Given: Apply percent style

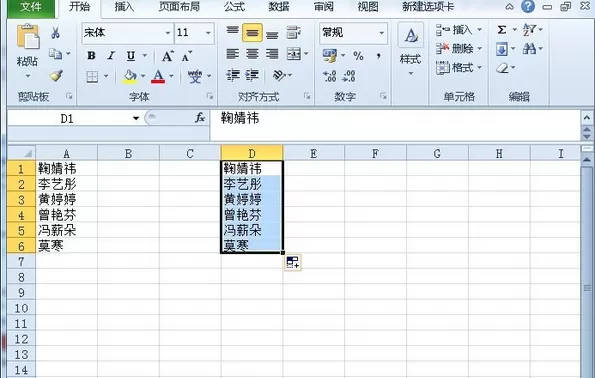Looking at the screenshot, I should [358, 56].
